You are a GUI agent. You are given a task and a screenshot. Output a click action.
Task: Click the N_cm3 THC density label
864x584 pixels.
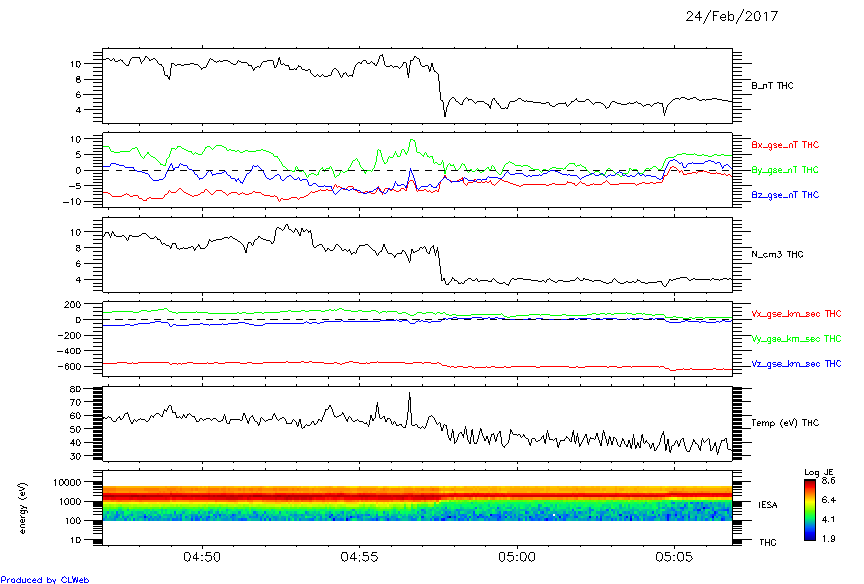point(777,255)
